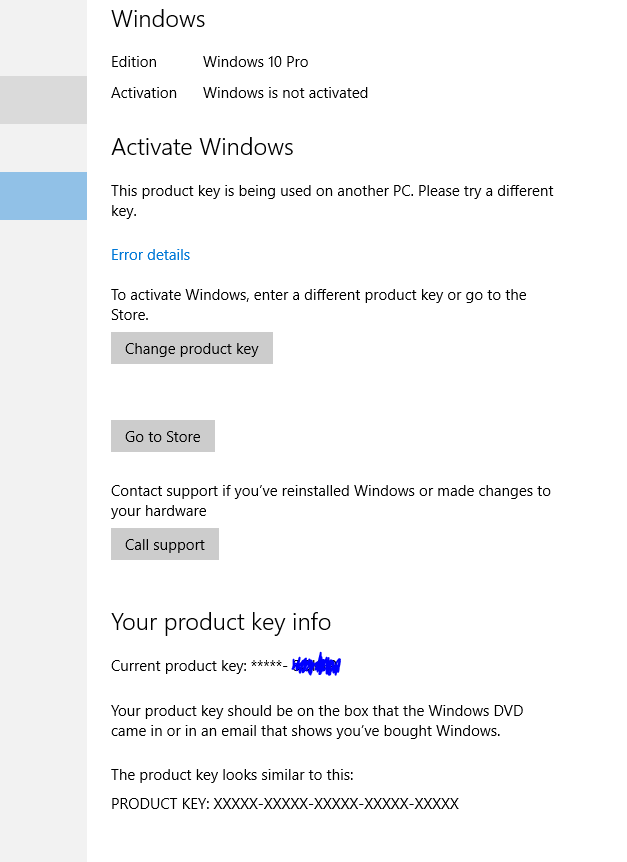The width and height of the screenshot is (627, 862).
Task: Click the 'Windows is not activated' status
Action: point(285,92)
